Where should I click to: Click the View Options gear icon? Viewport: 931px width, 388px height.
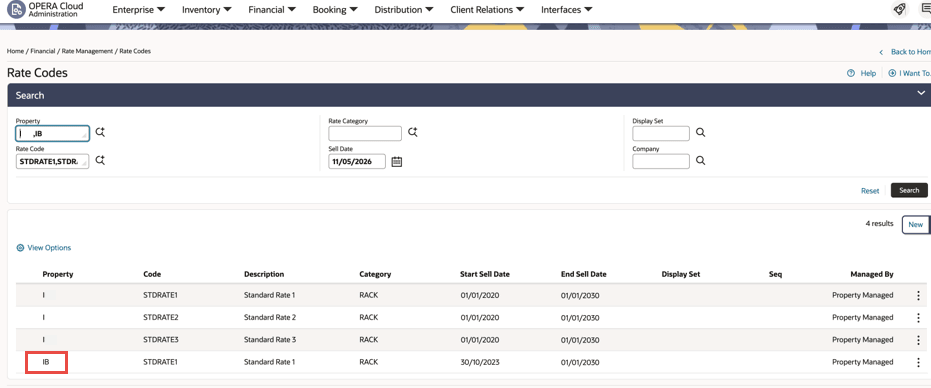coord(20,248)
